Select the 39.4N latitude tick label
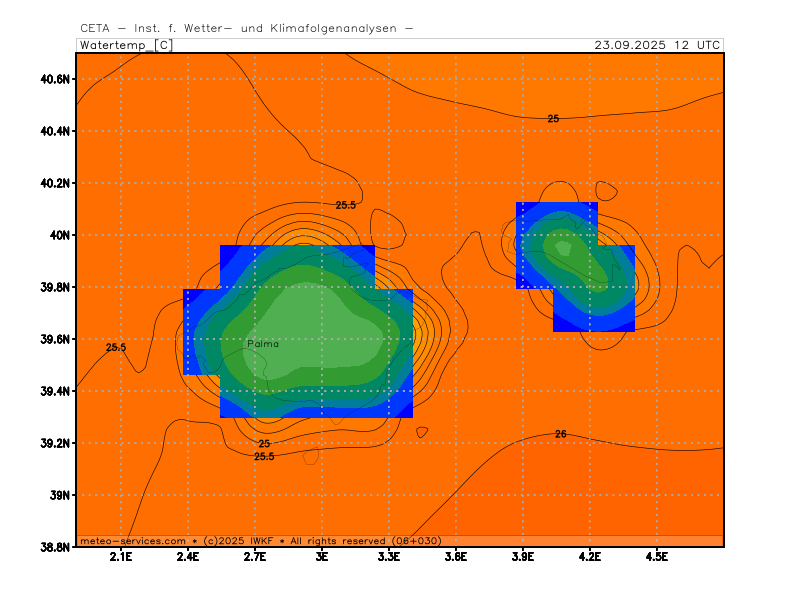This screenshot has height=600, width=800. (x=55, y=391)
